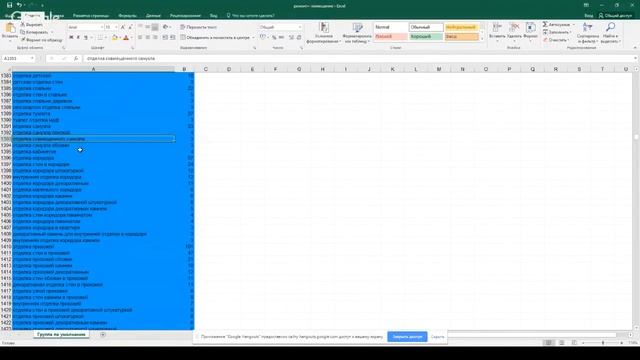
Task: Align text to the top of cells
Action: click(x=140, y=27)
